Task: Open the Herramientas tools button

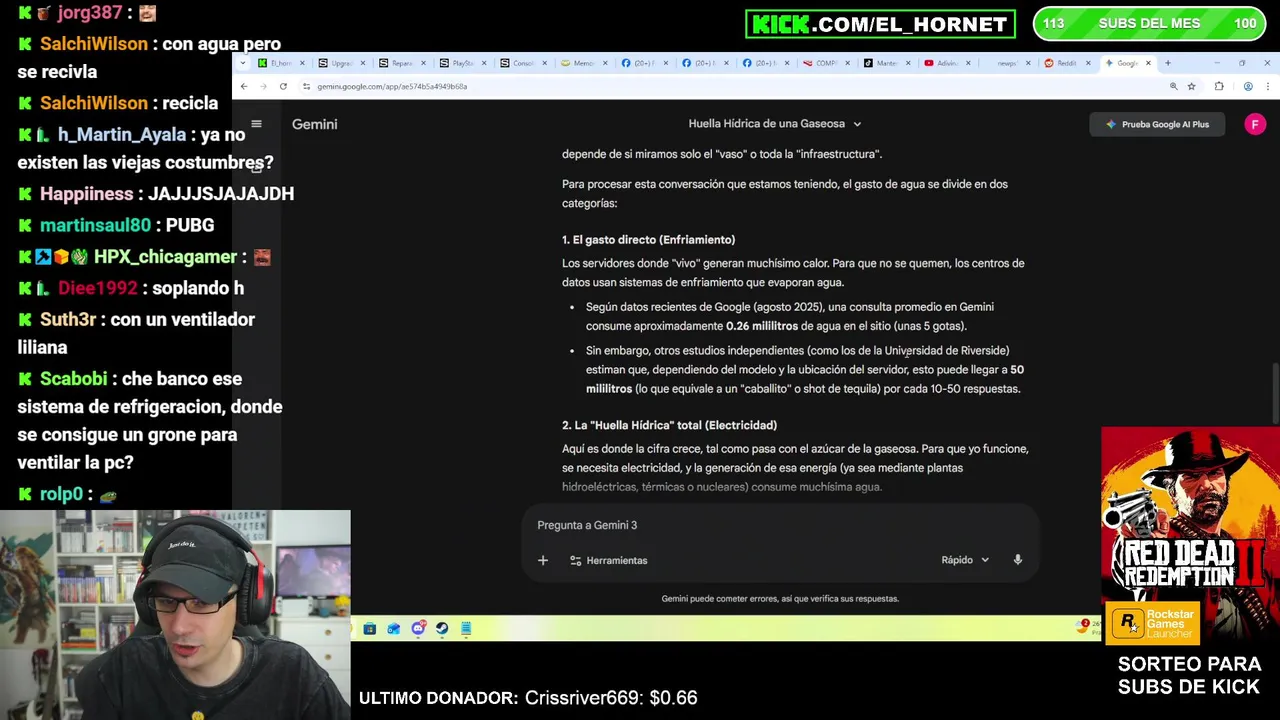Action: click(608, 560)
